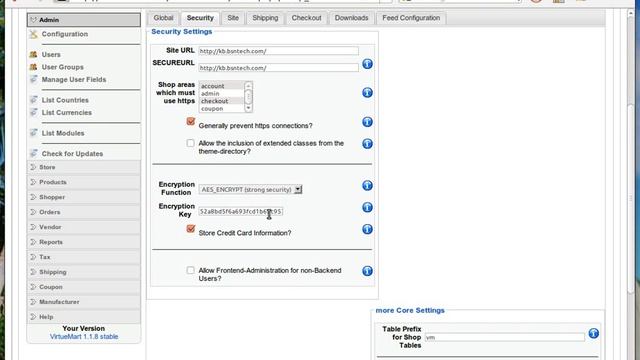Click the Manage User Fields icon
This screenshot has height=360, width=640.
33,79
